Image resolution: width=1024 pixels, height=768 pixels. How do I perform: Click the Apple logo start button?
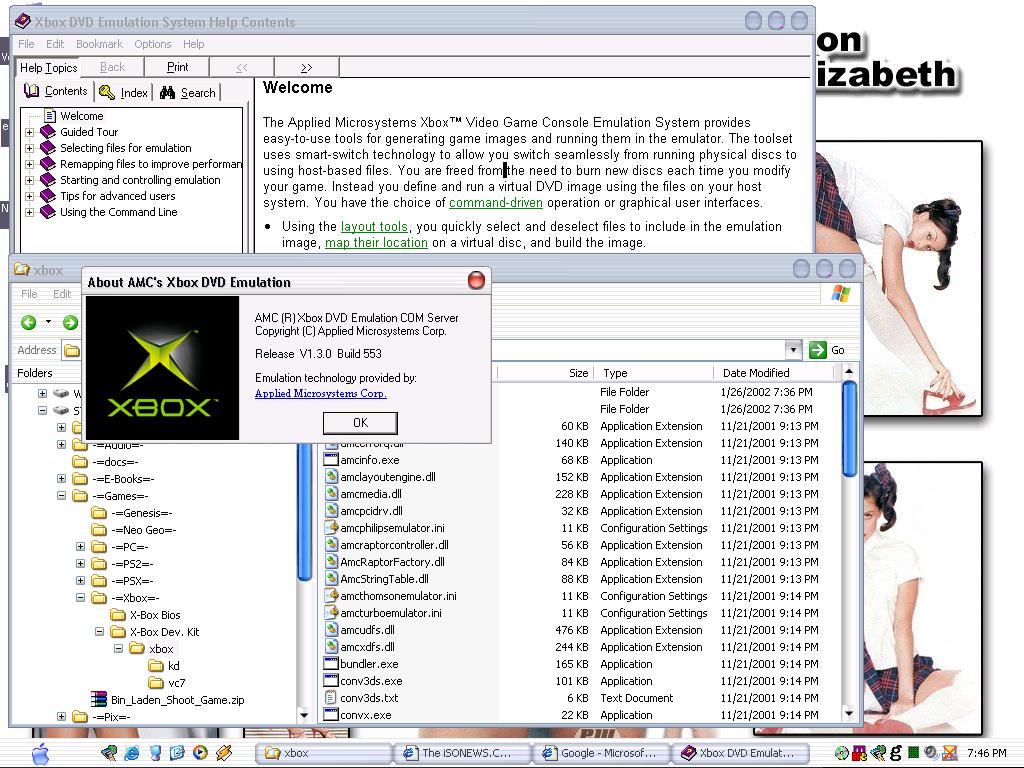[40, 753]
